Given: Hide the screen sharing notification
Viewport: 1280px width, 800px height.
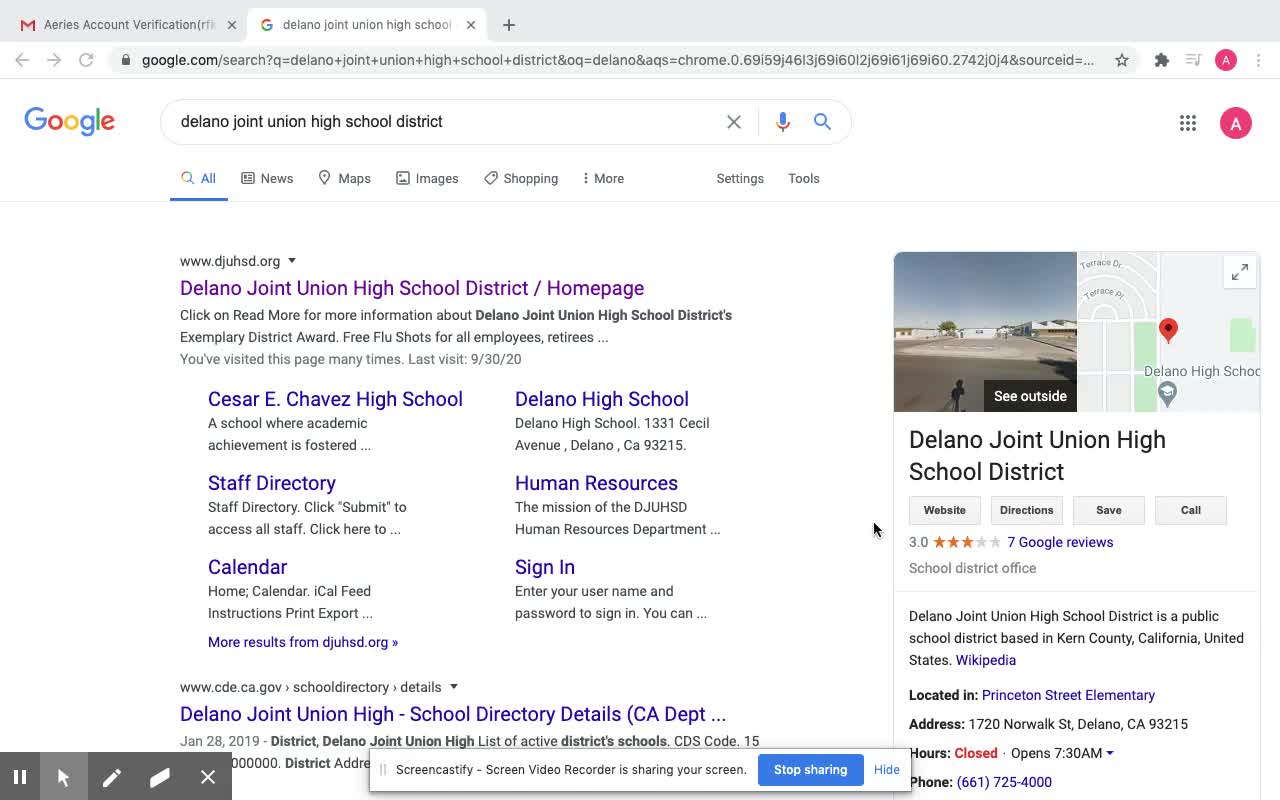Looking at the screenshot, I should pyautogui.click(x=887, y=770).
